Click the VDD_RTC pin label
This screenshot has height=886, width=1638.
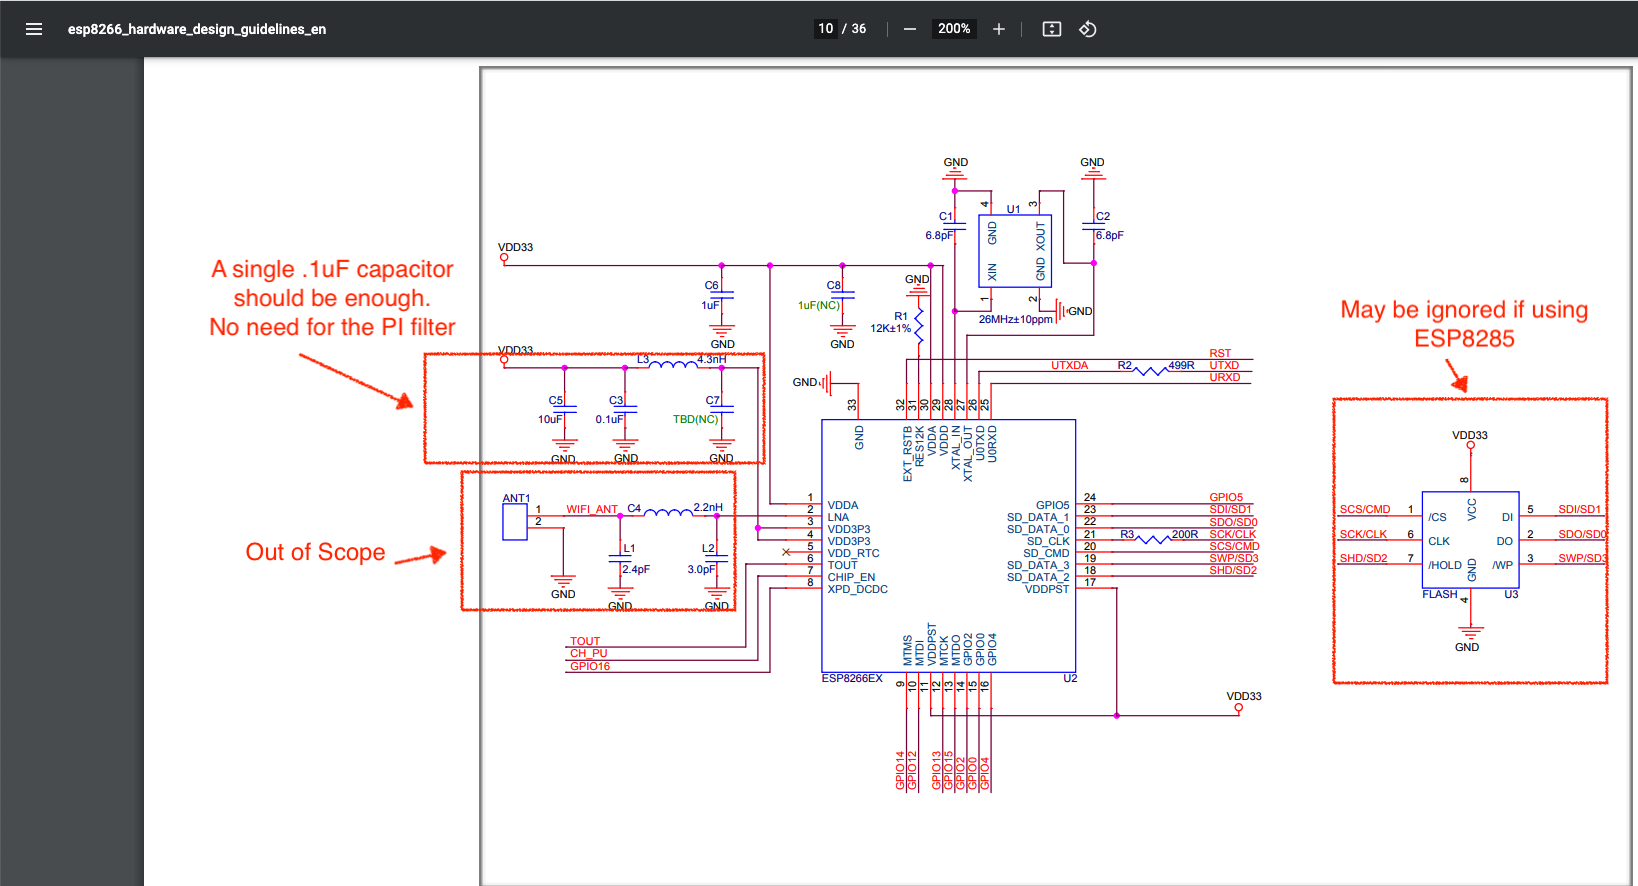pyautogui.click(x=853, y=553)
